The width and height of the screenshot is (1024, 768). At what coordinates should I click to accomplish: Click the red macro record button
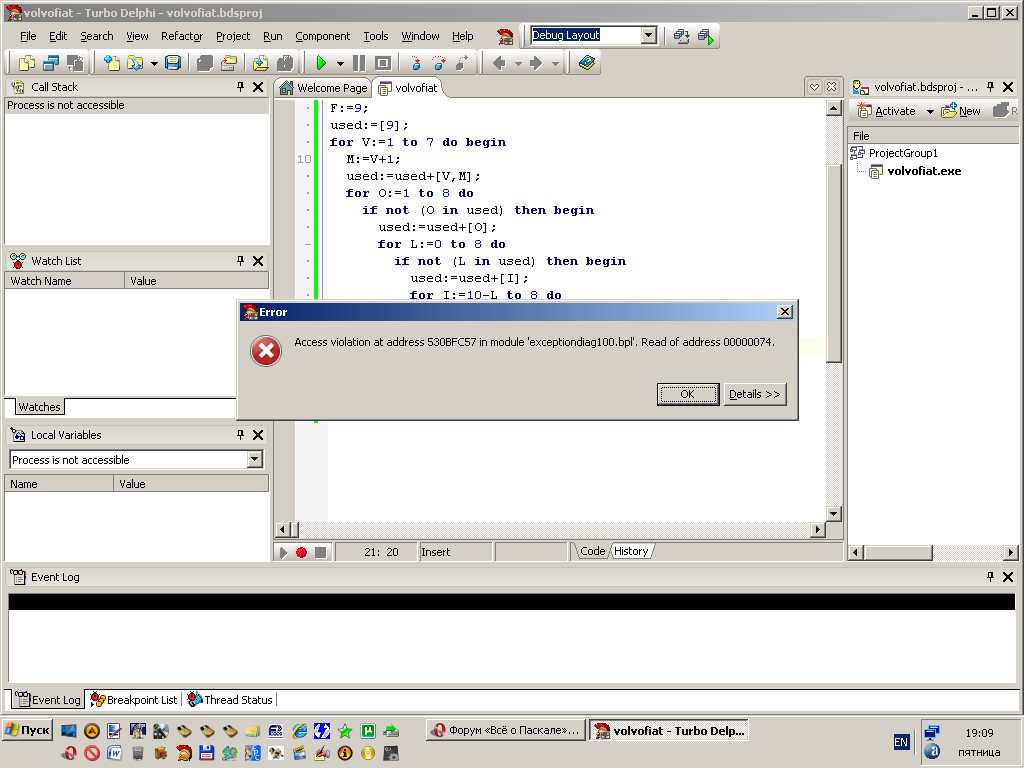click(301, 552)
